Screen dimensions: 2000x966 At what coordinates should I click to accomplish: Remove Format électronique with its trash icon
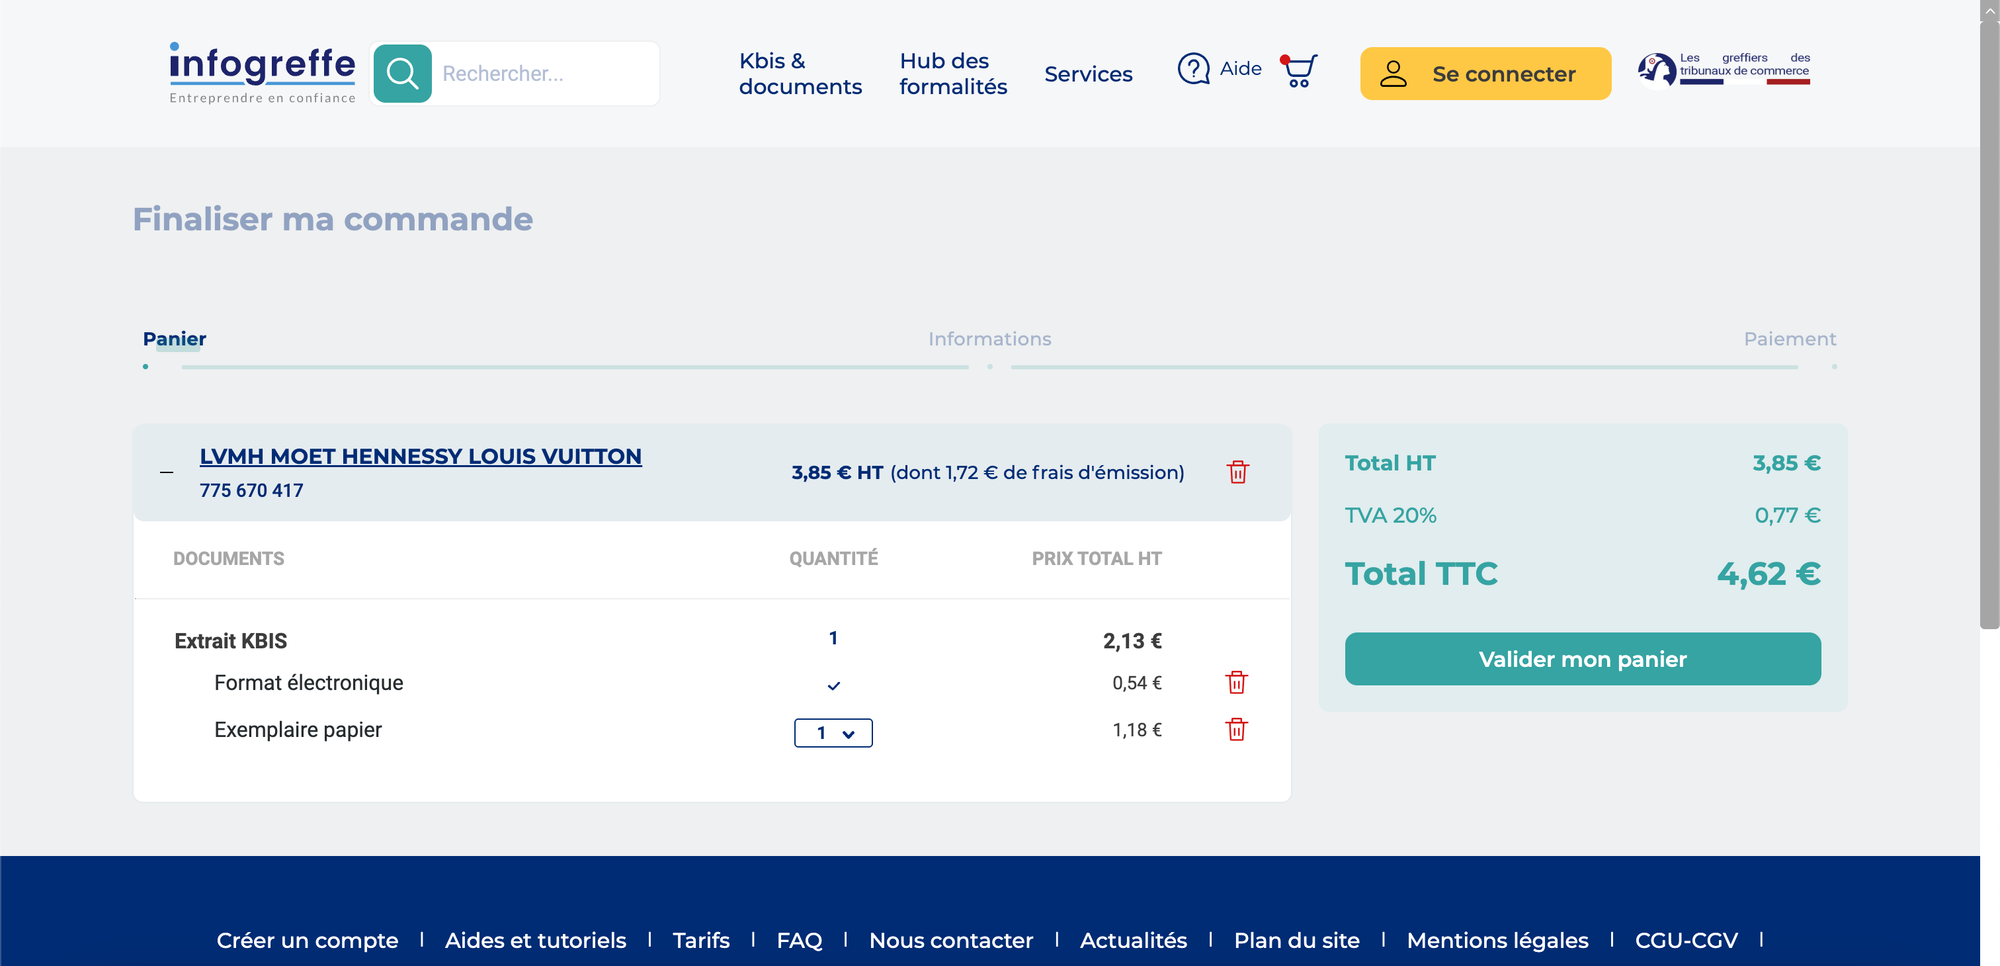pyautogui.click(x=1237, y=682)
